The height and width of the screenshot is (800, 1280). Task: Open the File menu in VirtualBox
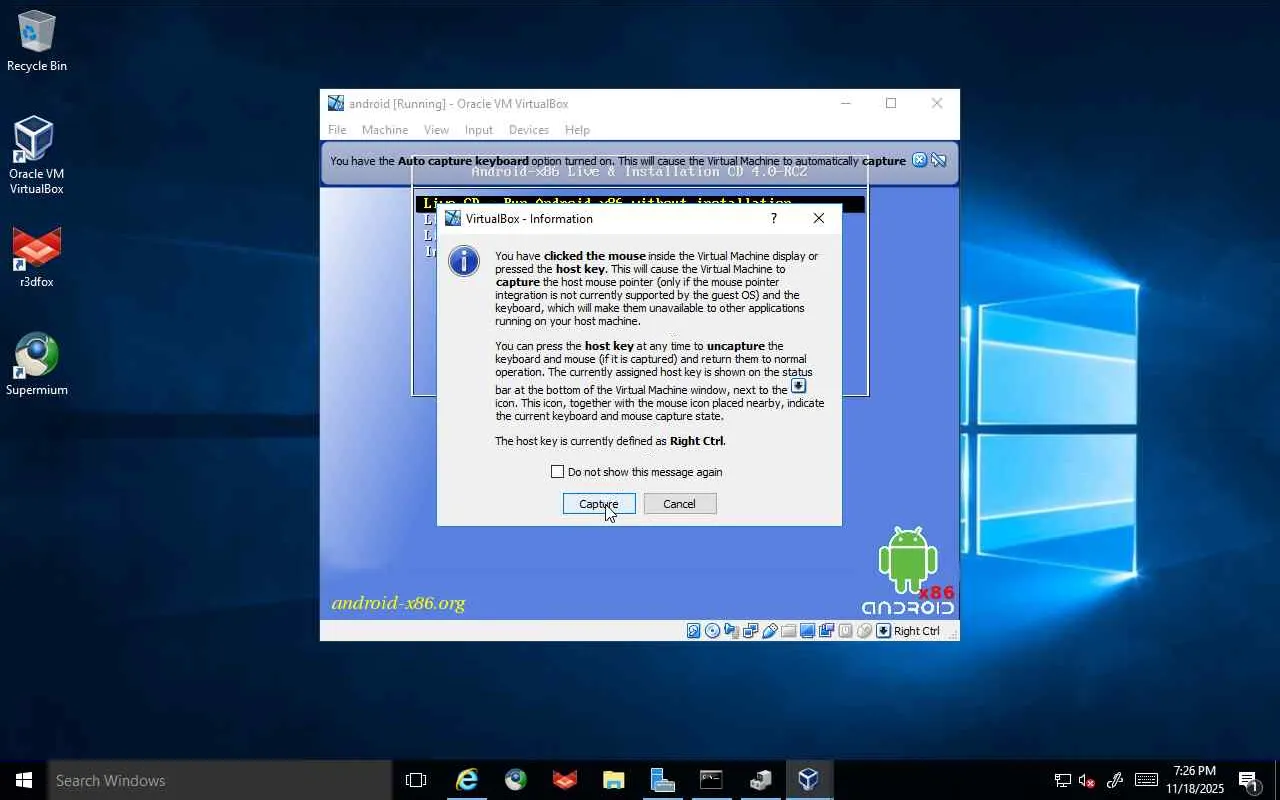tap(337, 130)
